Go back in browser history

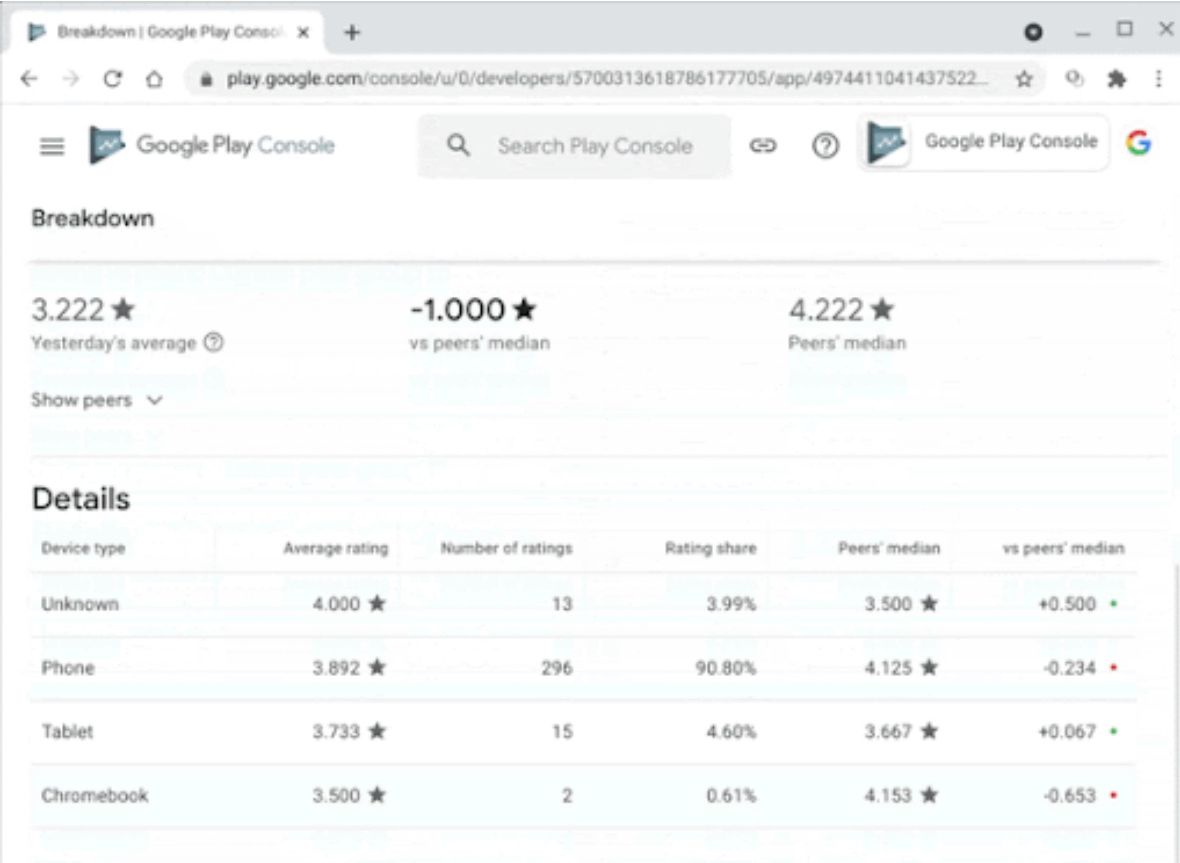click(29, 78)
